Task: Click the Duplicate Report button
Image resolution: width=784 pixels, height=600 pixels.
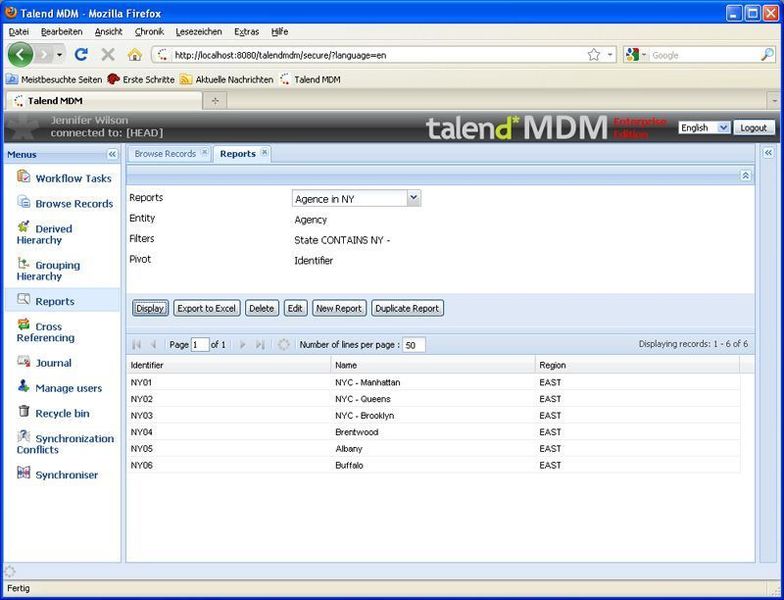Action: (x=406, y=308)
